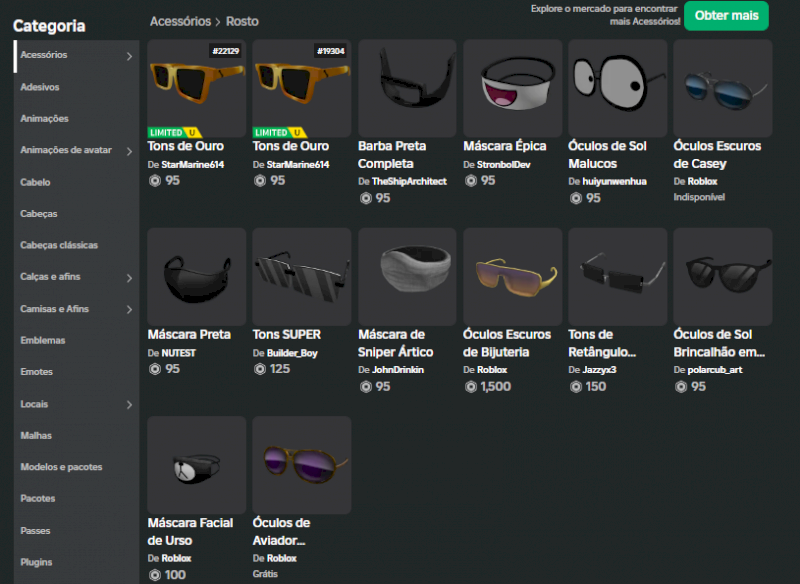This screenshot has height=584, width=800.
Task: Go to the Plugins category
Action: [36, 562]
